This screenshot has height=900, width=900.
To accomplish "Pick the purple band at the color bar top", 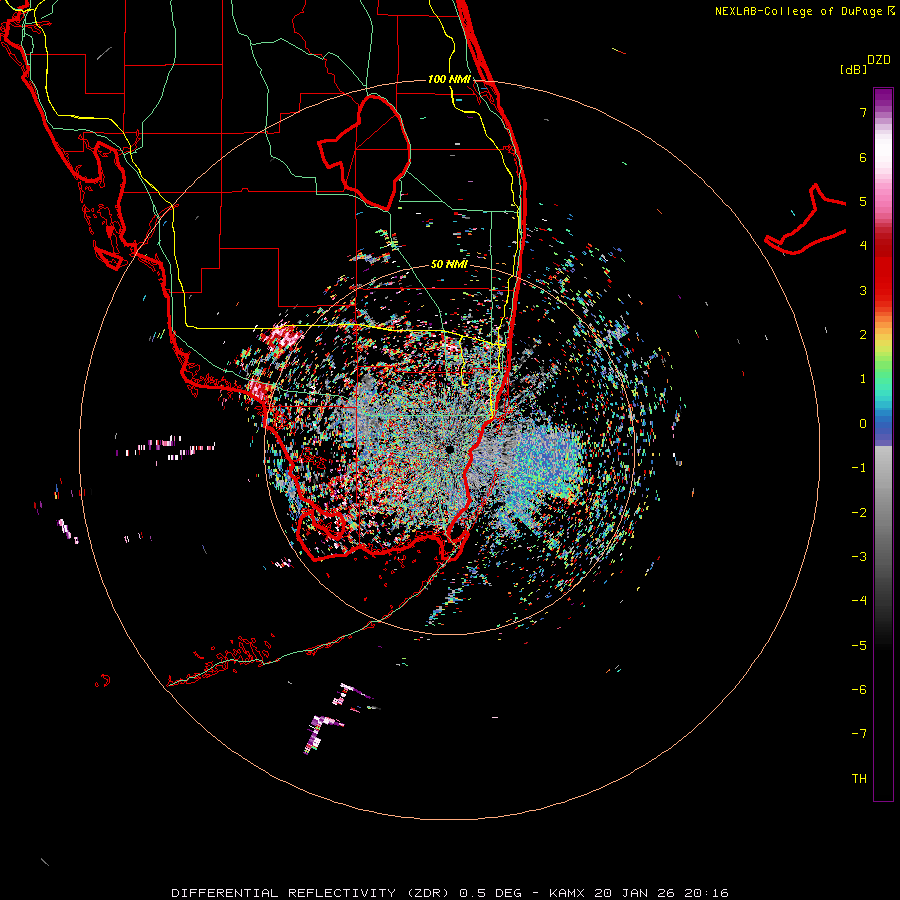I will pos(883,98).
